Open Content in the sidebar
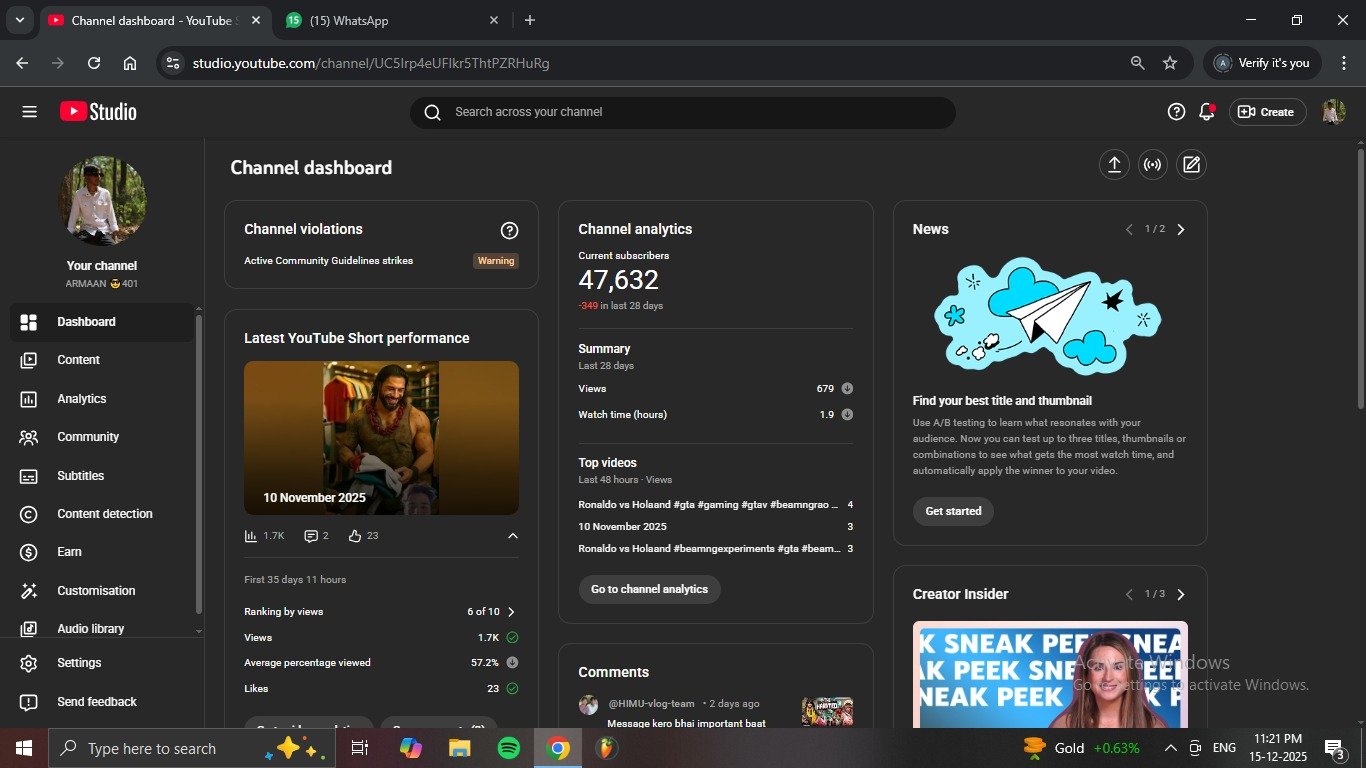This screenshot has height=768, width=1366. pyautogui.click(x=78, y=360)
